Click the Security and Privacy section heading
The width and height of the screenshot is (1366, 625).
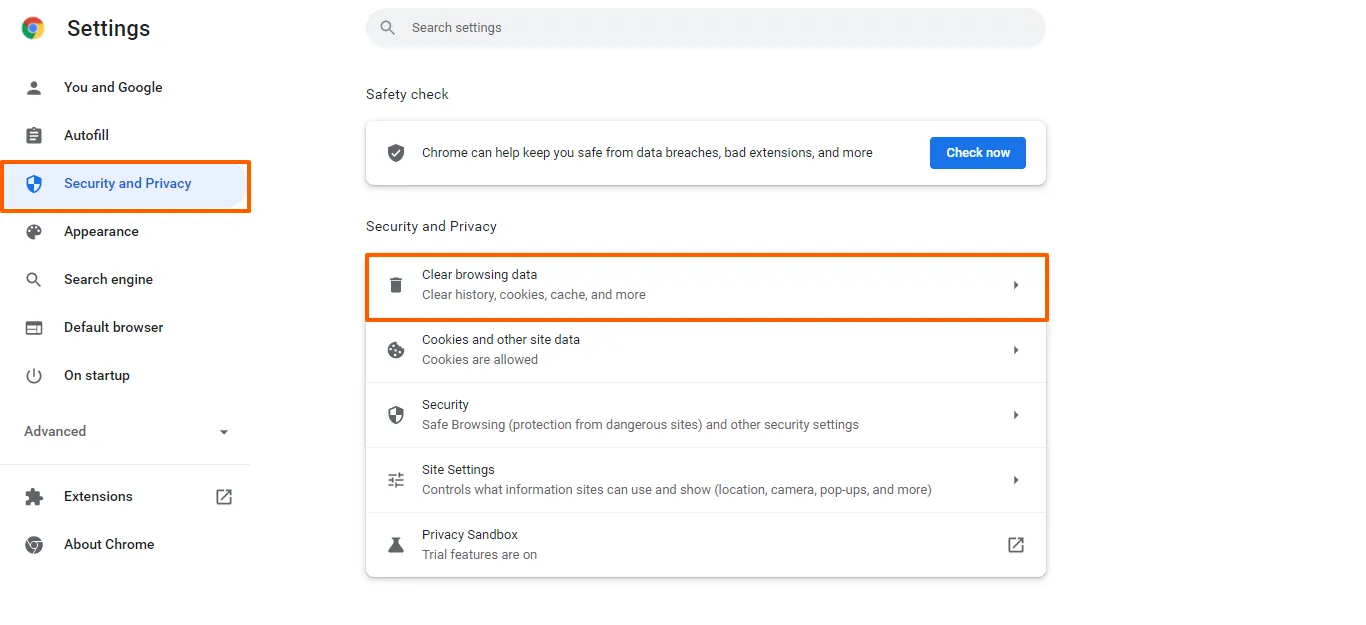point(431,227)
